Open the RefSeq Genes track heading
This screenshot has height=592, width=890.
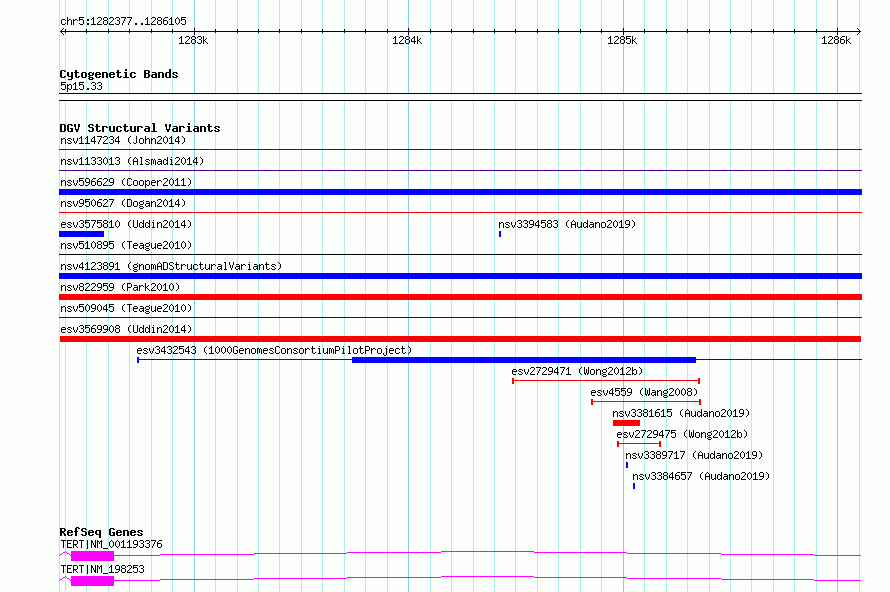101,532
